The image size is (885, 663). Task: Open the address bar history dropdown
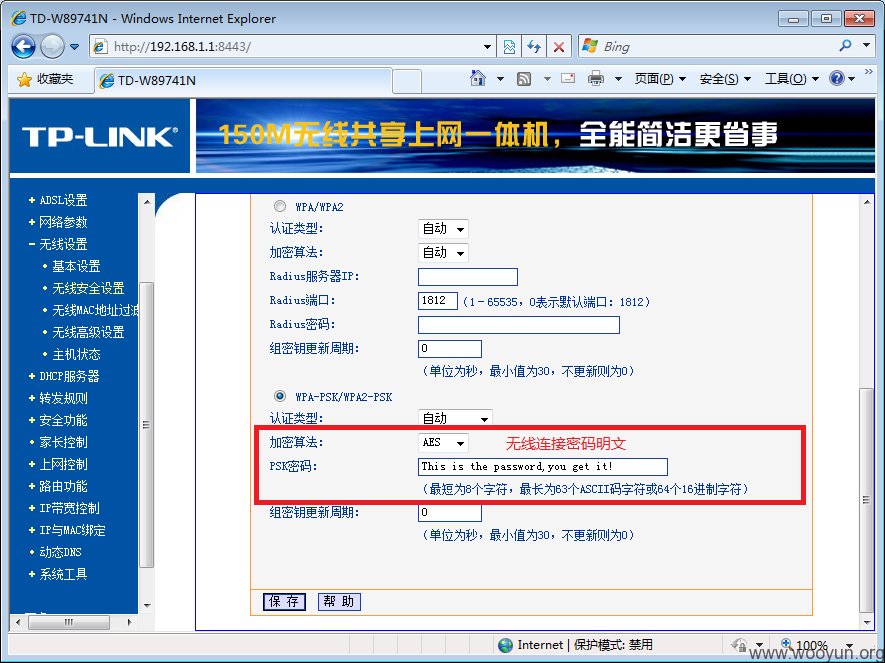(488, 47)
